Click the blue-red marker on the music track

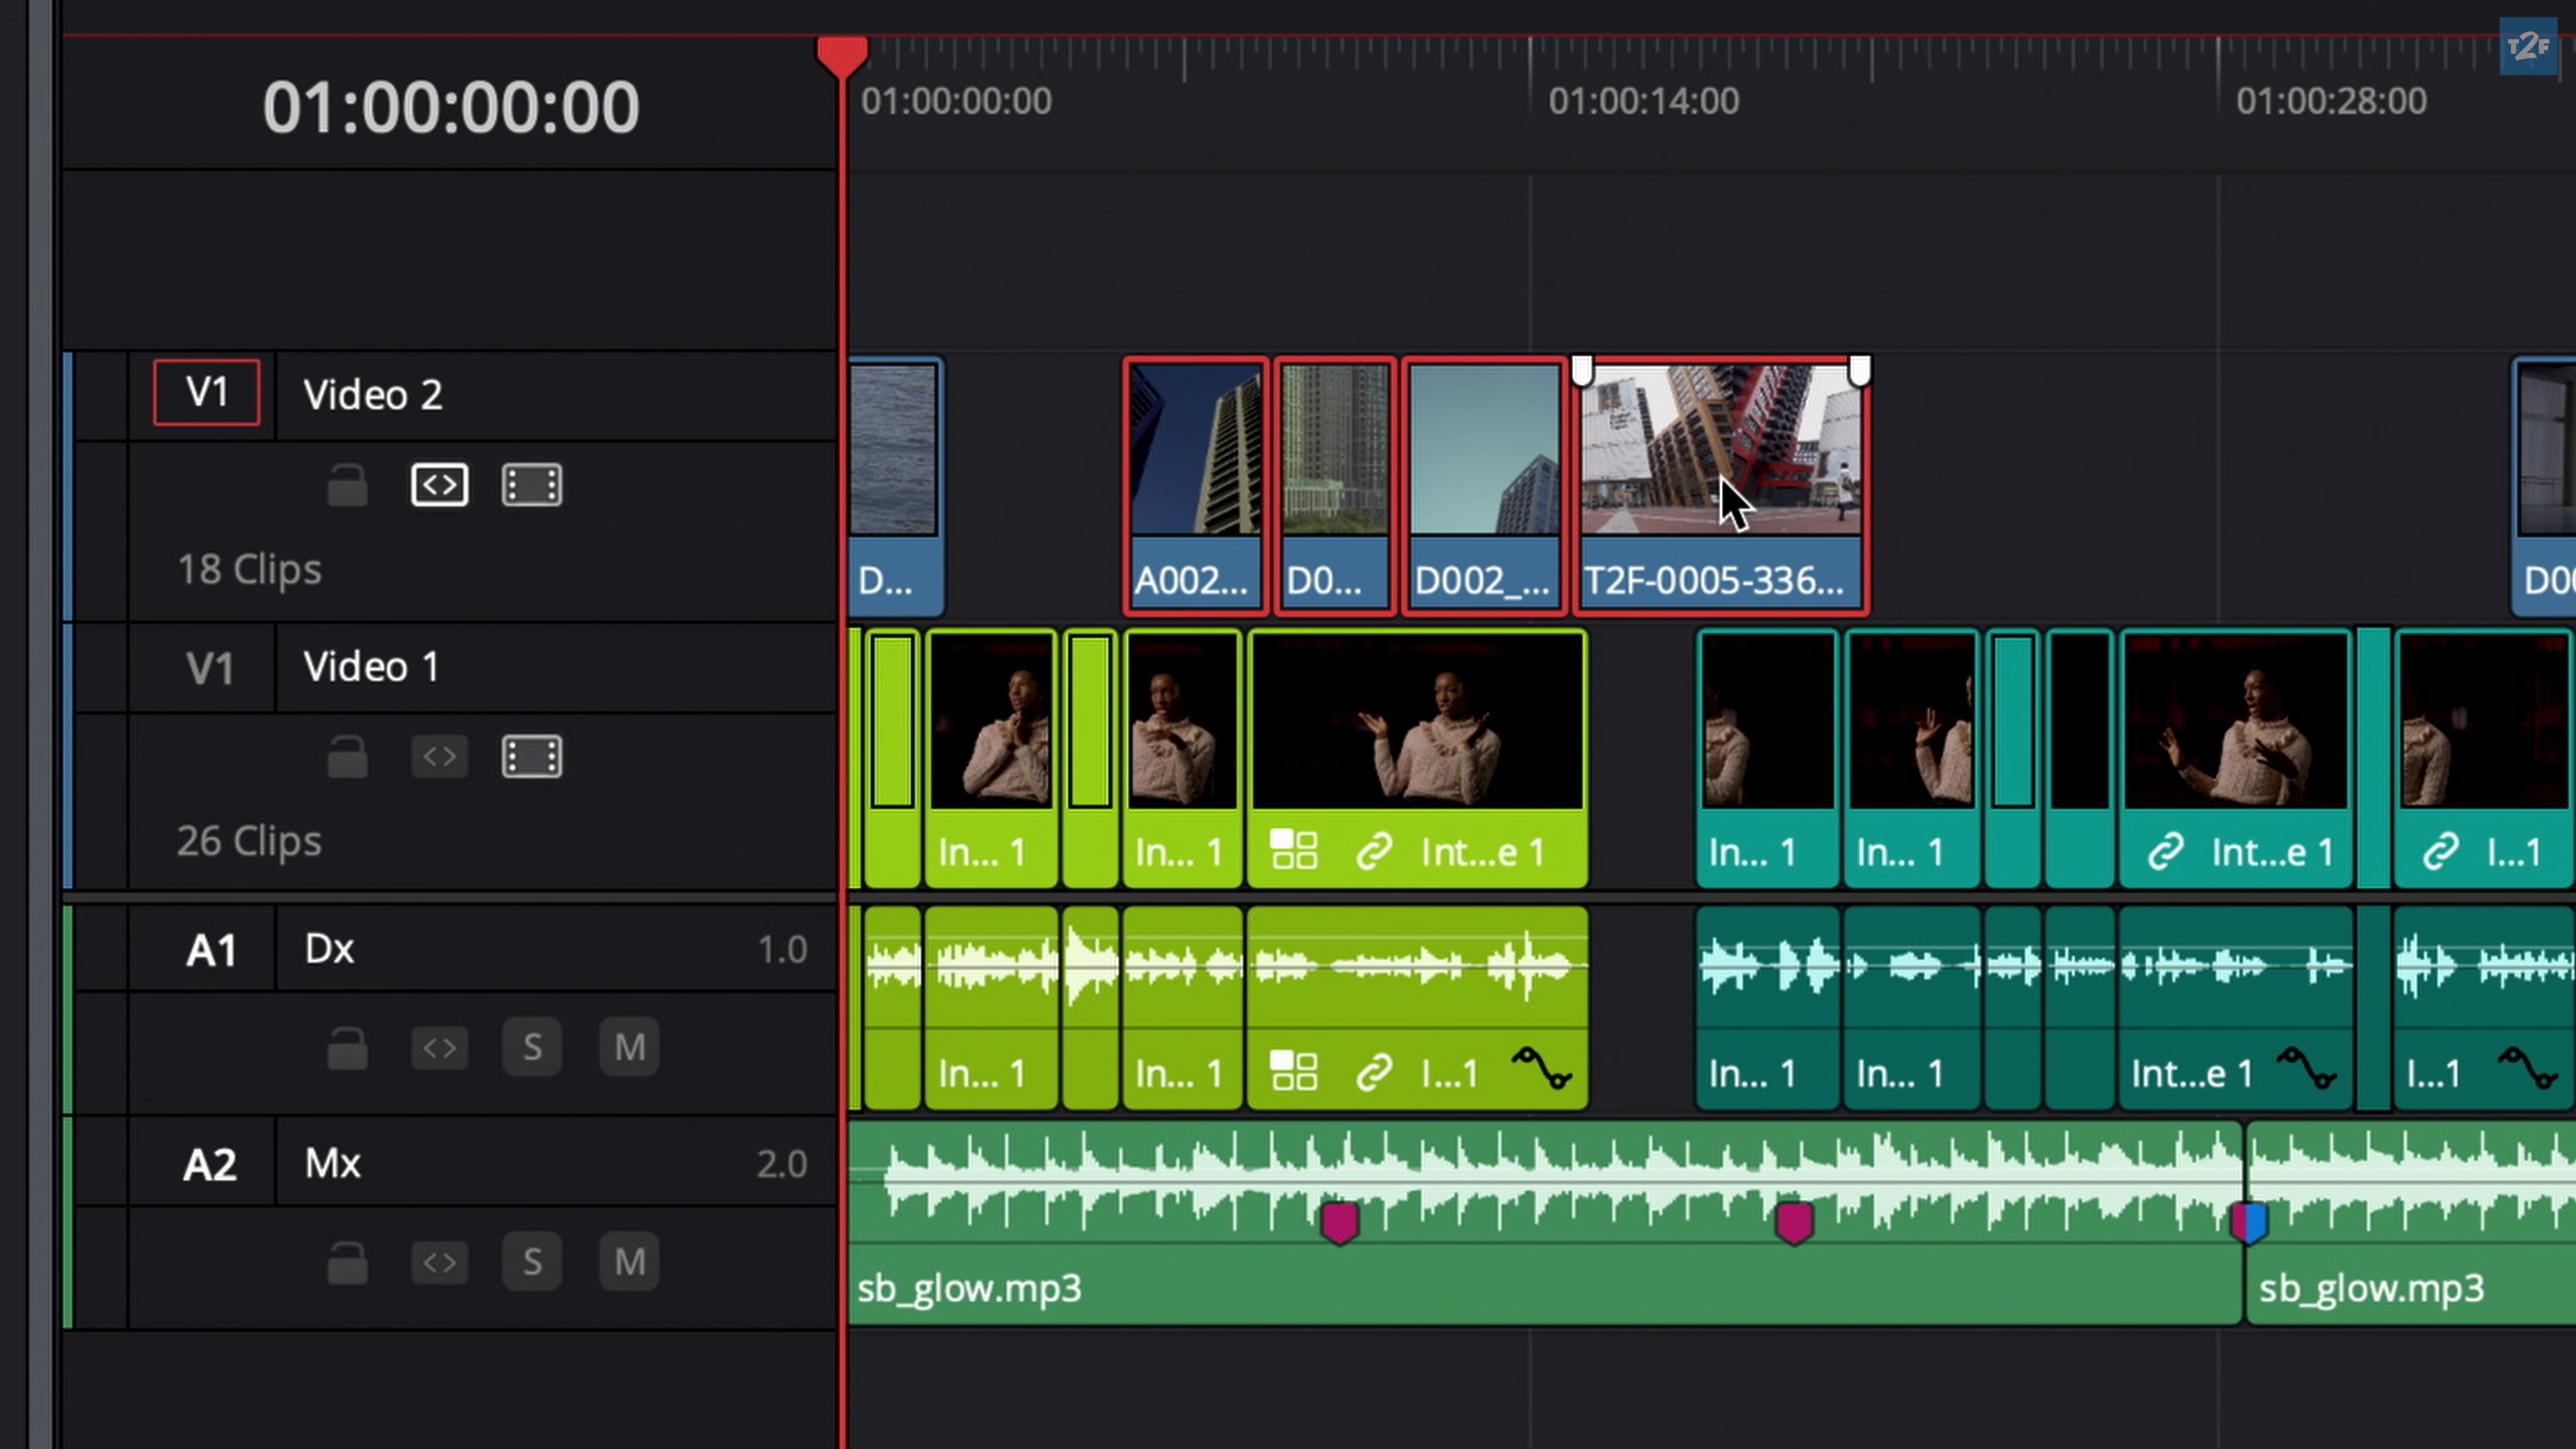point(2249,1222)
